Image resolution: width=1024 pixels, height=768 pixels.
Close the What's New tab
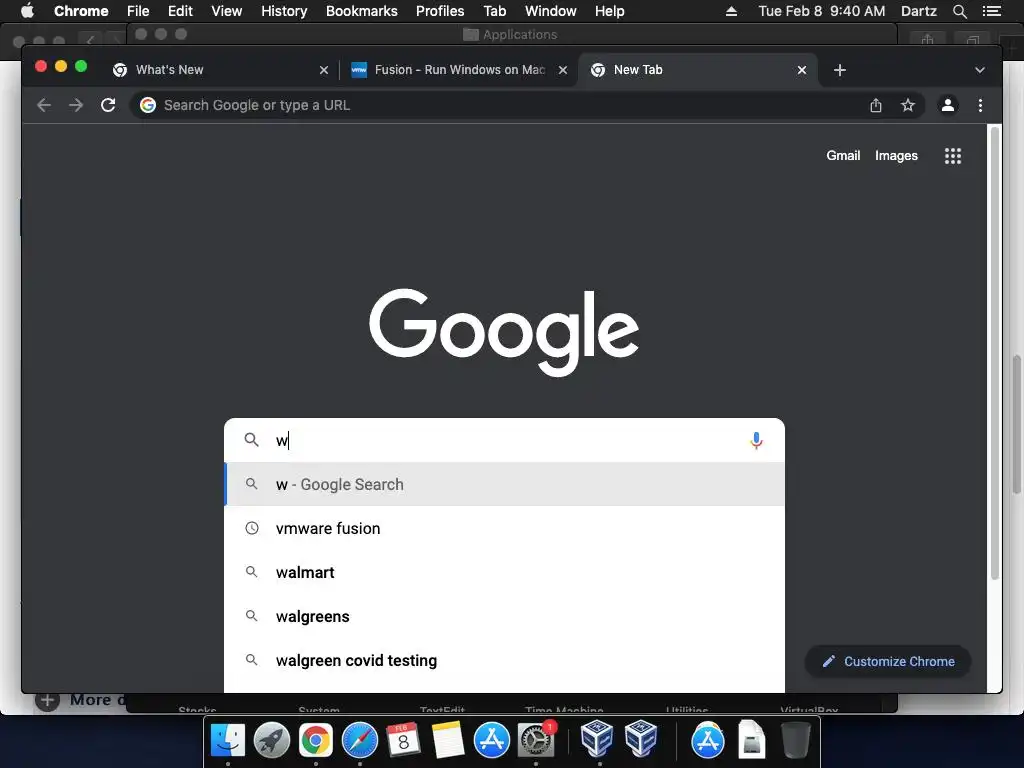click(x=323, y=70)
